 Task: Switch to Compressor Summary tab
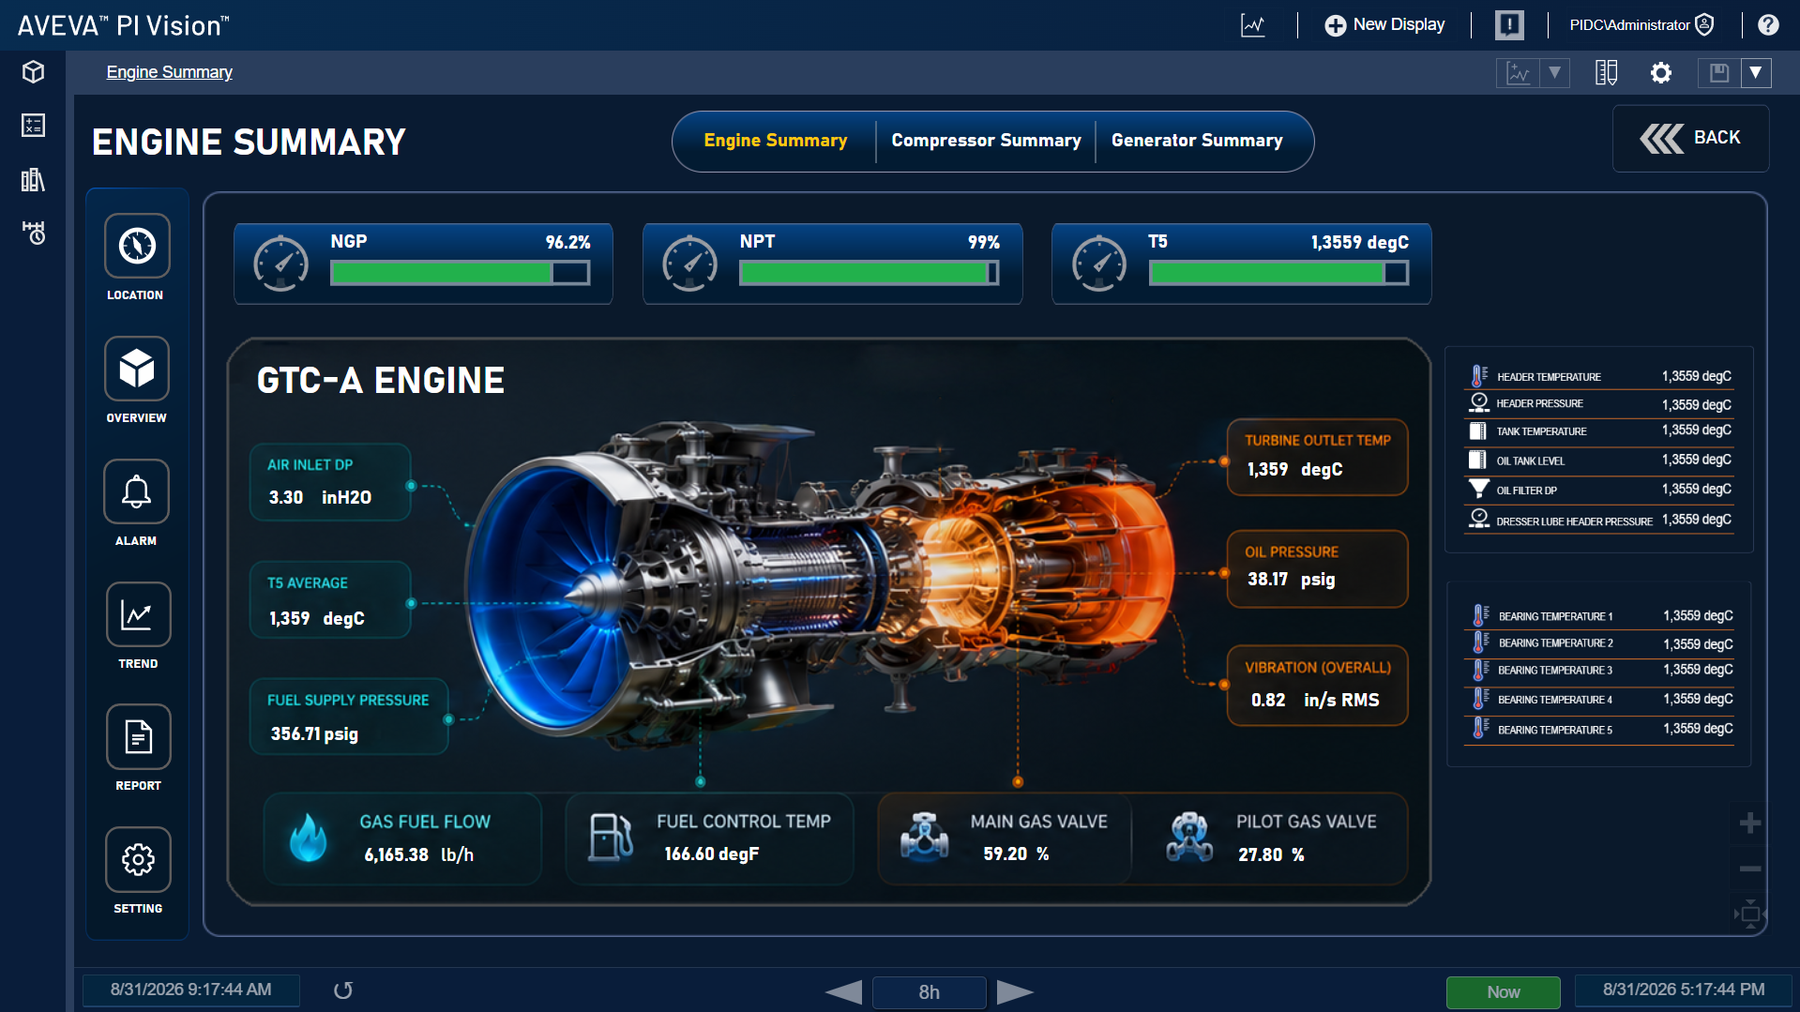click(986, 141)
